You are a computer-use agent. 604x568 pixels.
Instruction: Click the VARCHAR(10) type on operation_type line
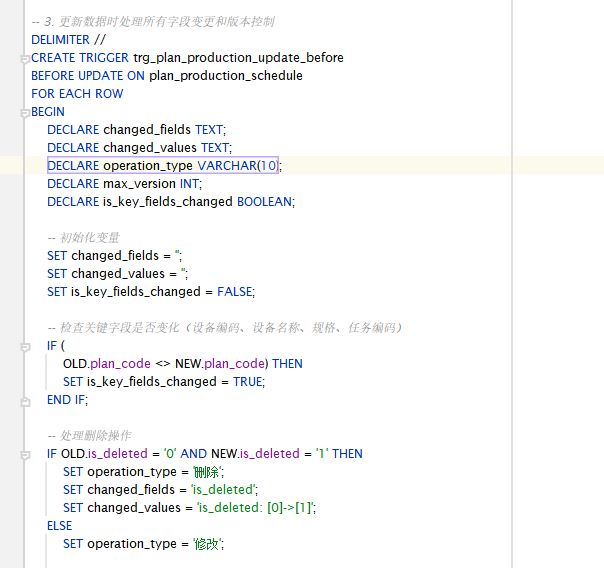point(239,166)
